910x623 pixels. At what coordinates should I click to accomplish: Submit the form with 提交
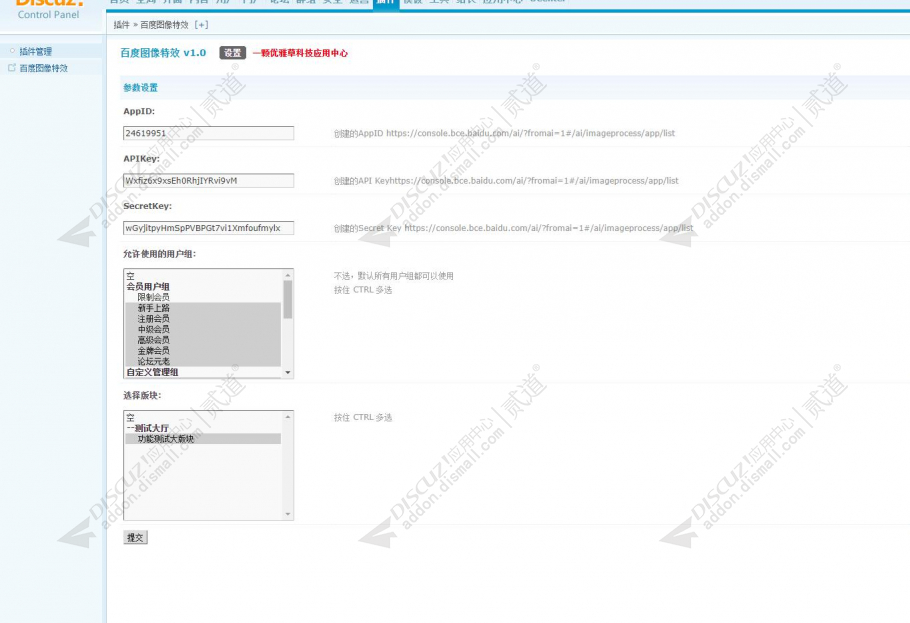pos(135,538)
